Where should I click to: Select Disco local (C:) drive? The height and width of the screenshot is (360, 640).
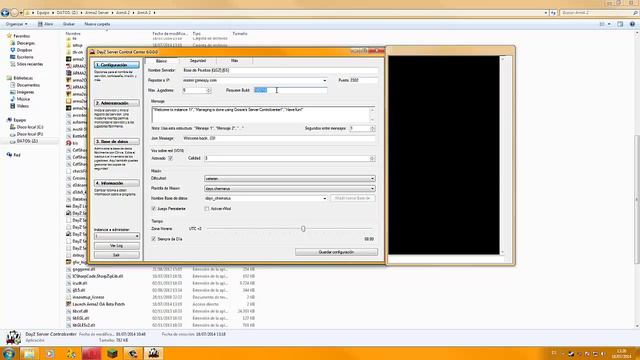[30, 127]
